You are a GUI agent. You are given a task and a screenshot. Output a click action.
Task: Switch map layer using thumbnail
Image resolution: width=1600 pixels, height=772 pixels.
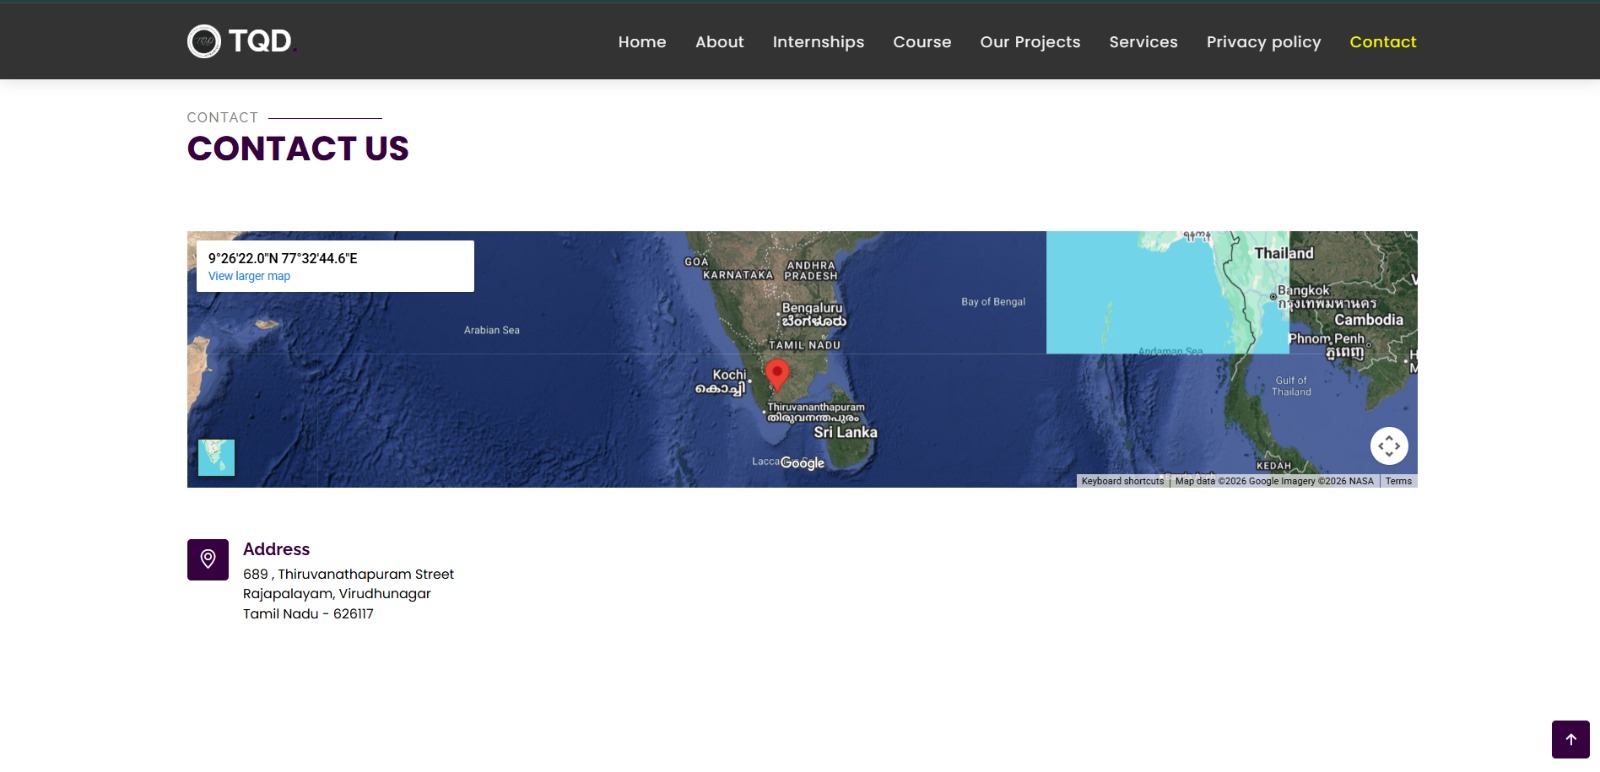pos(216,458)
